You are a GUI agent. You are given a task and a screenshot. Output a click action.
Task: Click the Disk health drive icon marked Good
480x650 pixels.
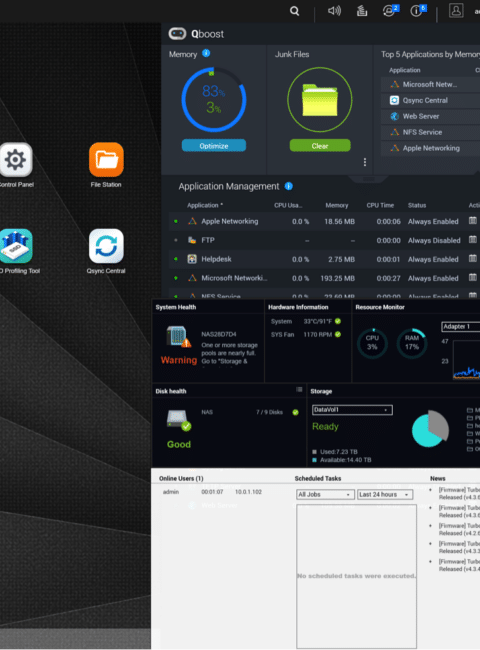pyautogui.click(x=179, y=420)
